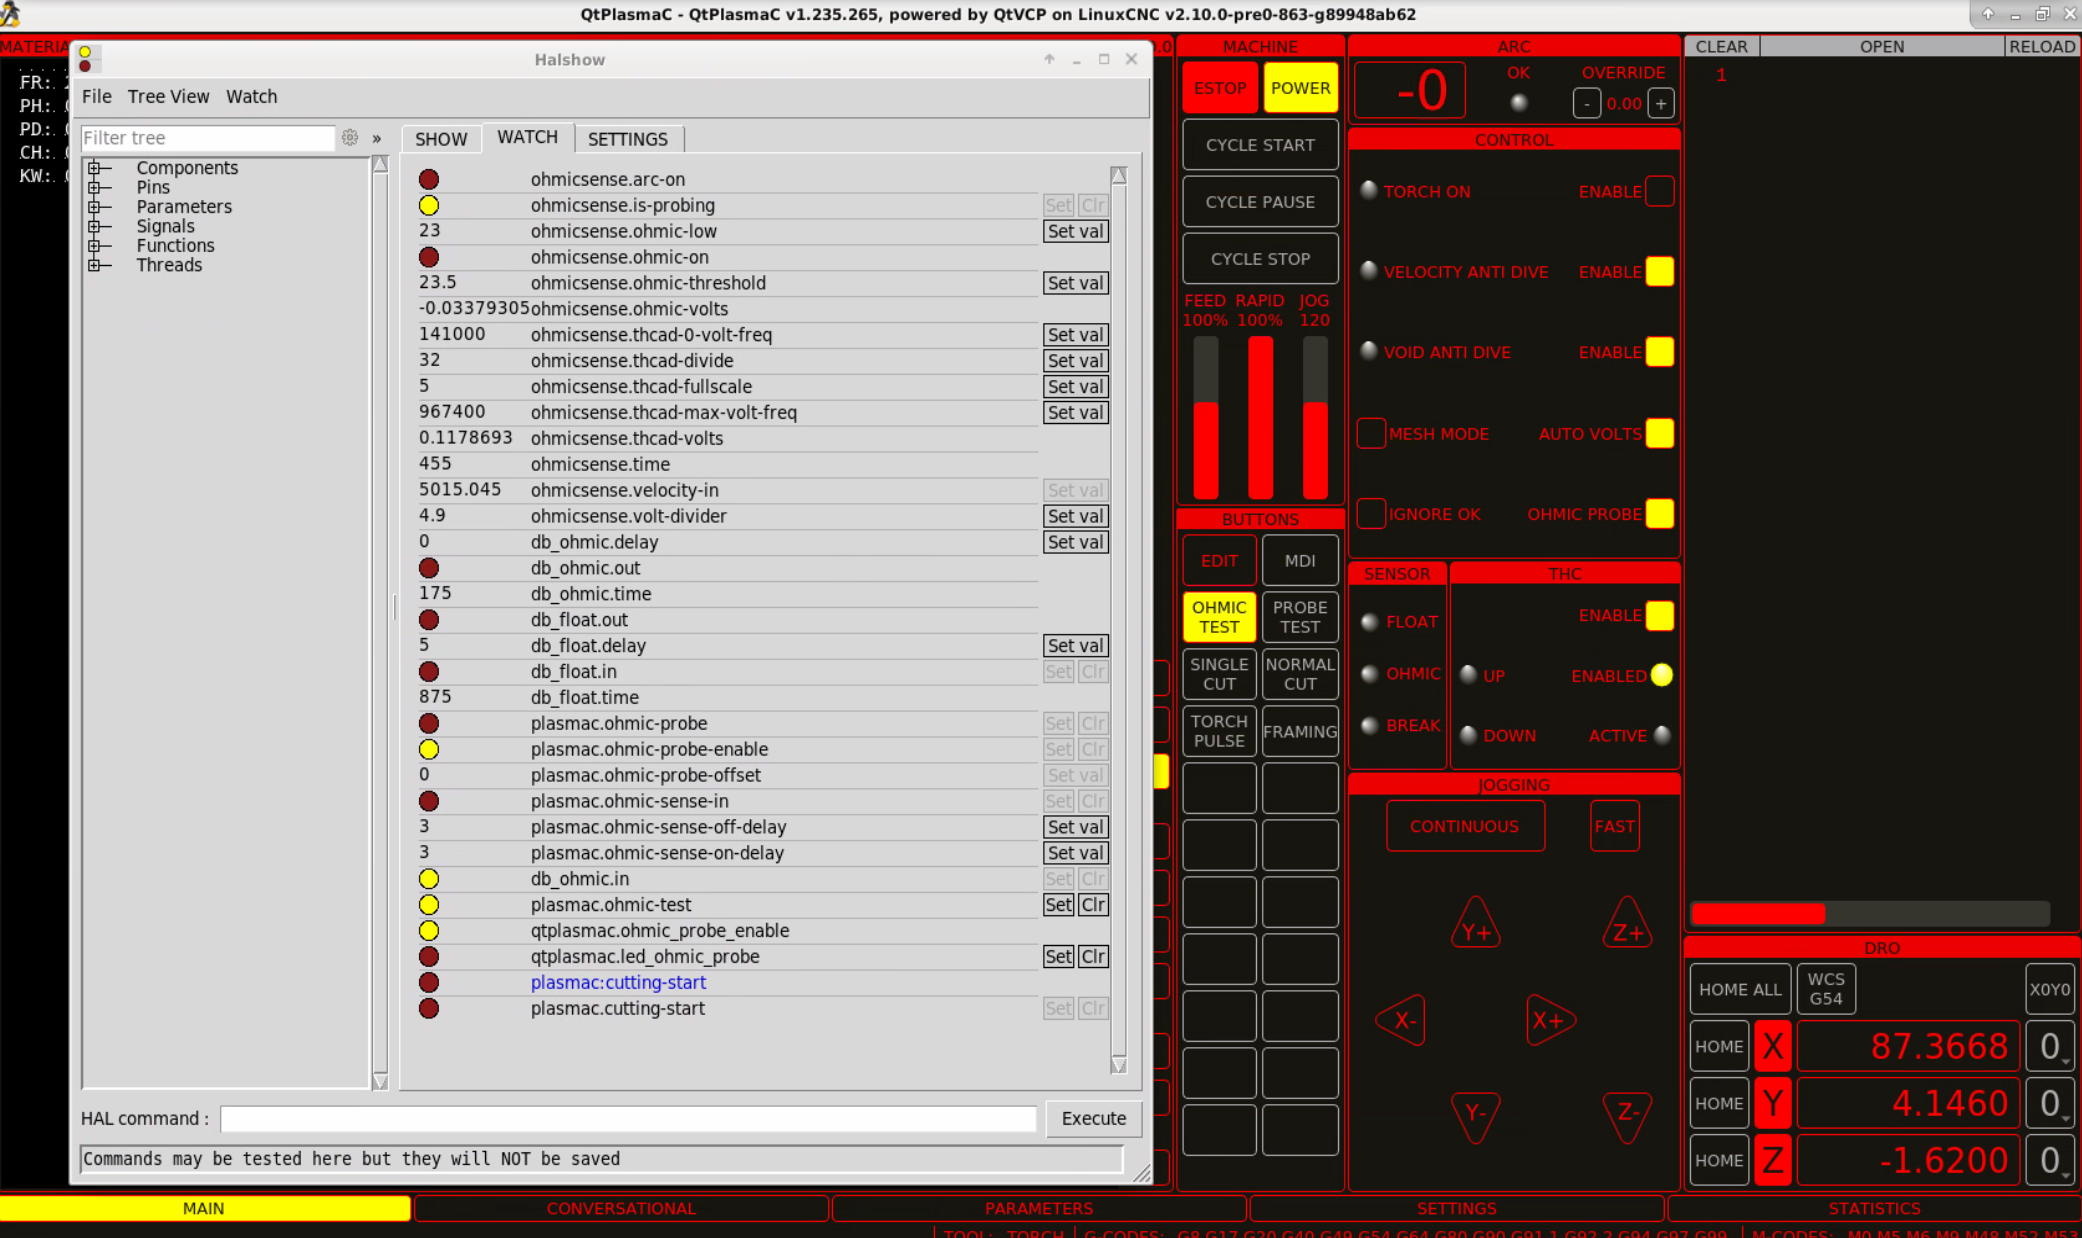Image resolution: width=2082 pixels, height=1238 pixels.
Task: Click the db_ohmic.in yellow LED
Action: coord(429,879)
